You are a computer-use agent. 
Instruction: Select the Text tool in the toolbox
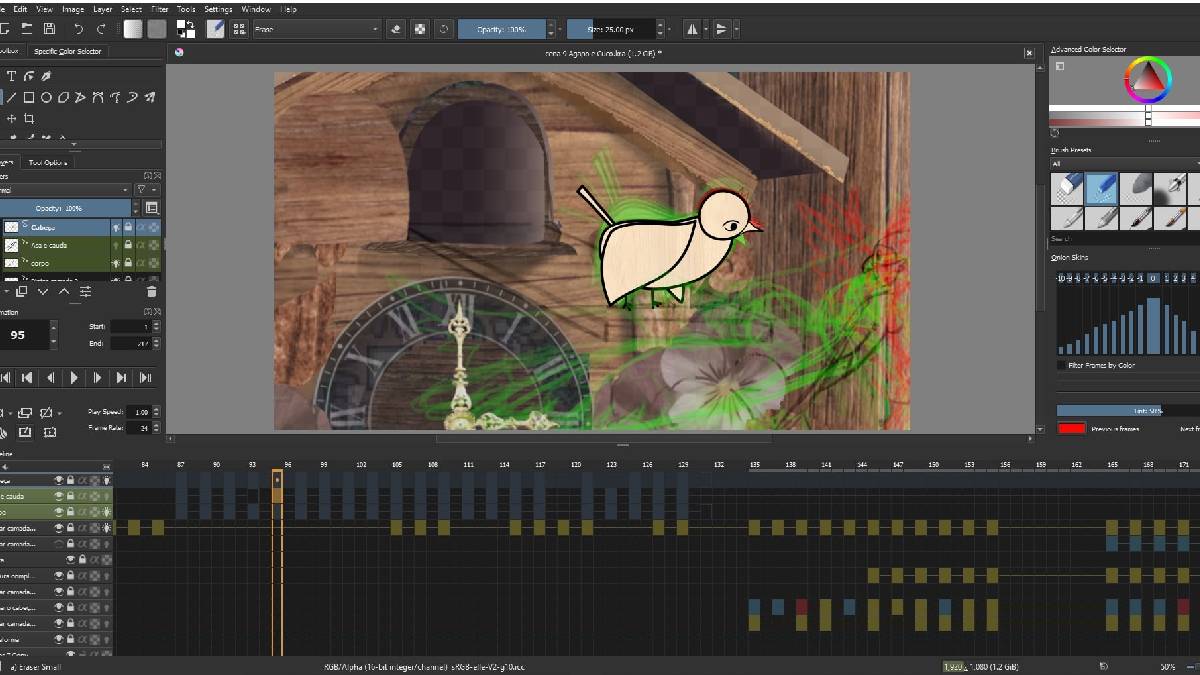tap(11, 76)
